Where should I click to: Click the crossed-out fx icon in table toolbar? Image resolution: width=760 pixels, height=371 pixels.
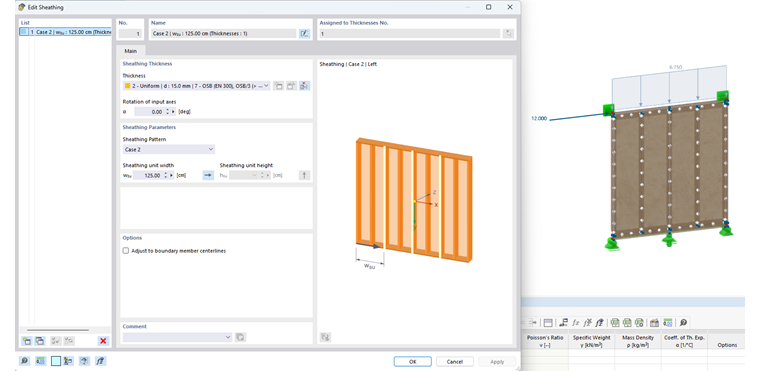click(x=587, y=323)
